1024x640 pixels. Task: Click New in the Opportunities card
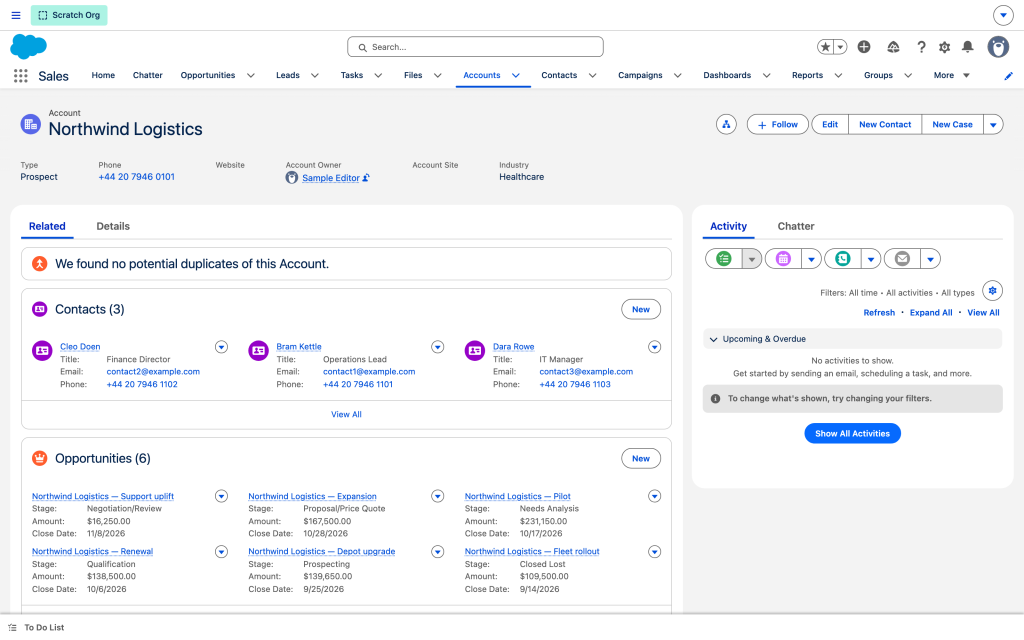coord(641,458)
